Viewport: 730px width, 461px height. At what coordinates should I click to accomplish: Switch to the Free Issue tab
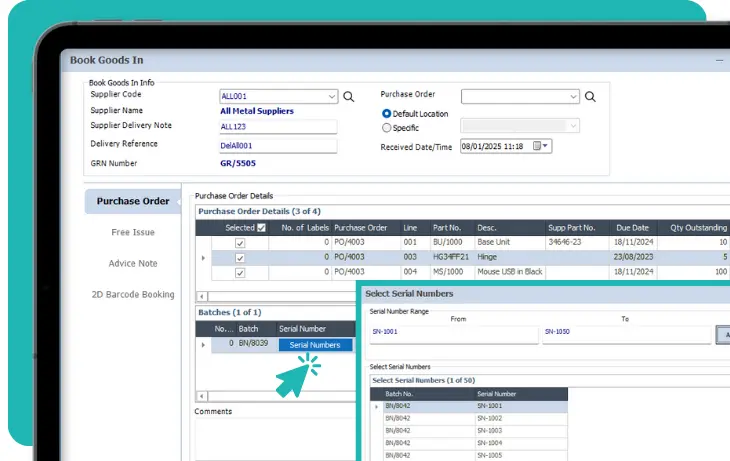[133, 232]
